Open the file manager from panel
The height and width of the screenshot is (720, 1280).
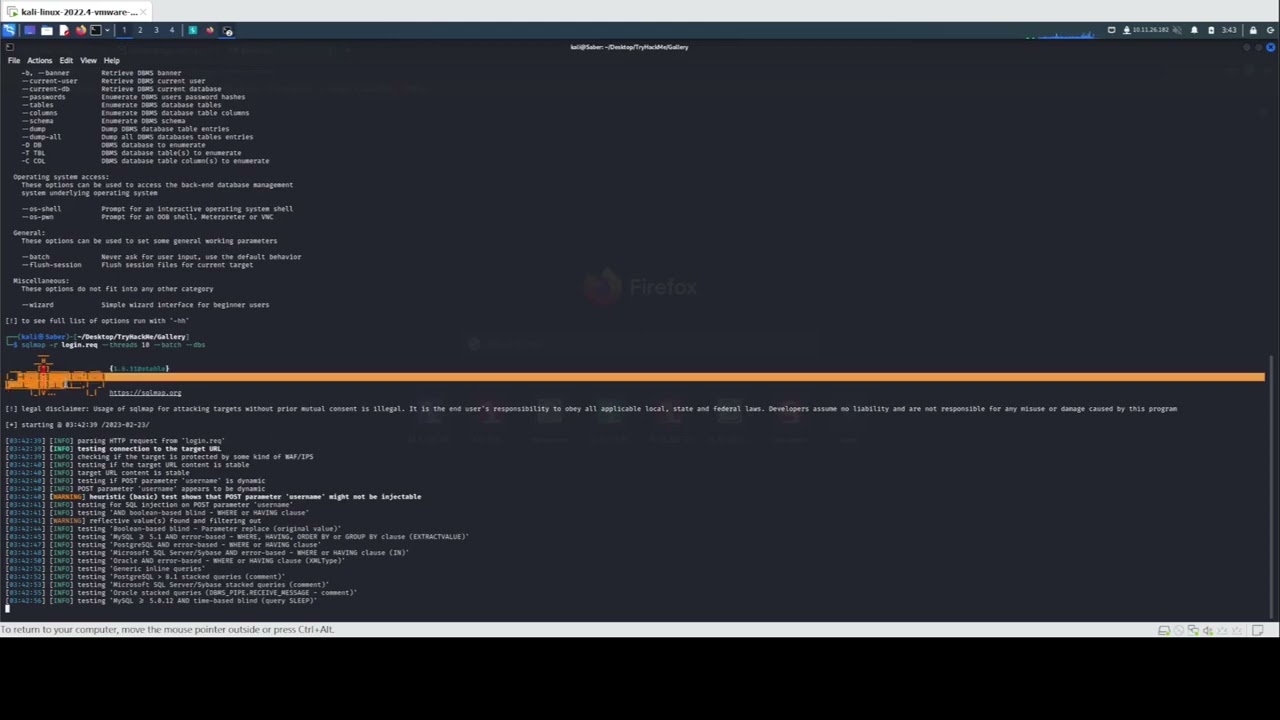pos(47,30)
